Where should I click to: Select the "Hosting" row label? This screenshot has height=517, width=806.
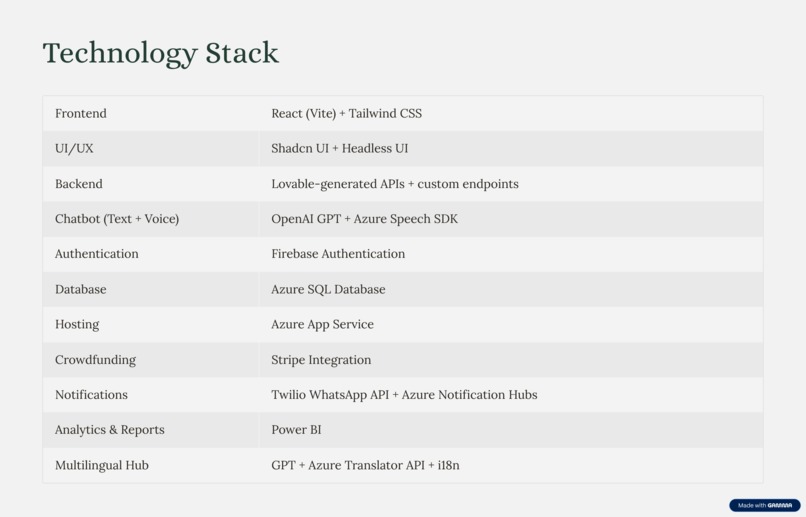tap(77, 324)
